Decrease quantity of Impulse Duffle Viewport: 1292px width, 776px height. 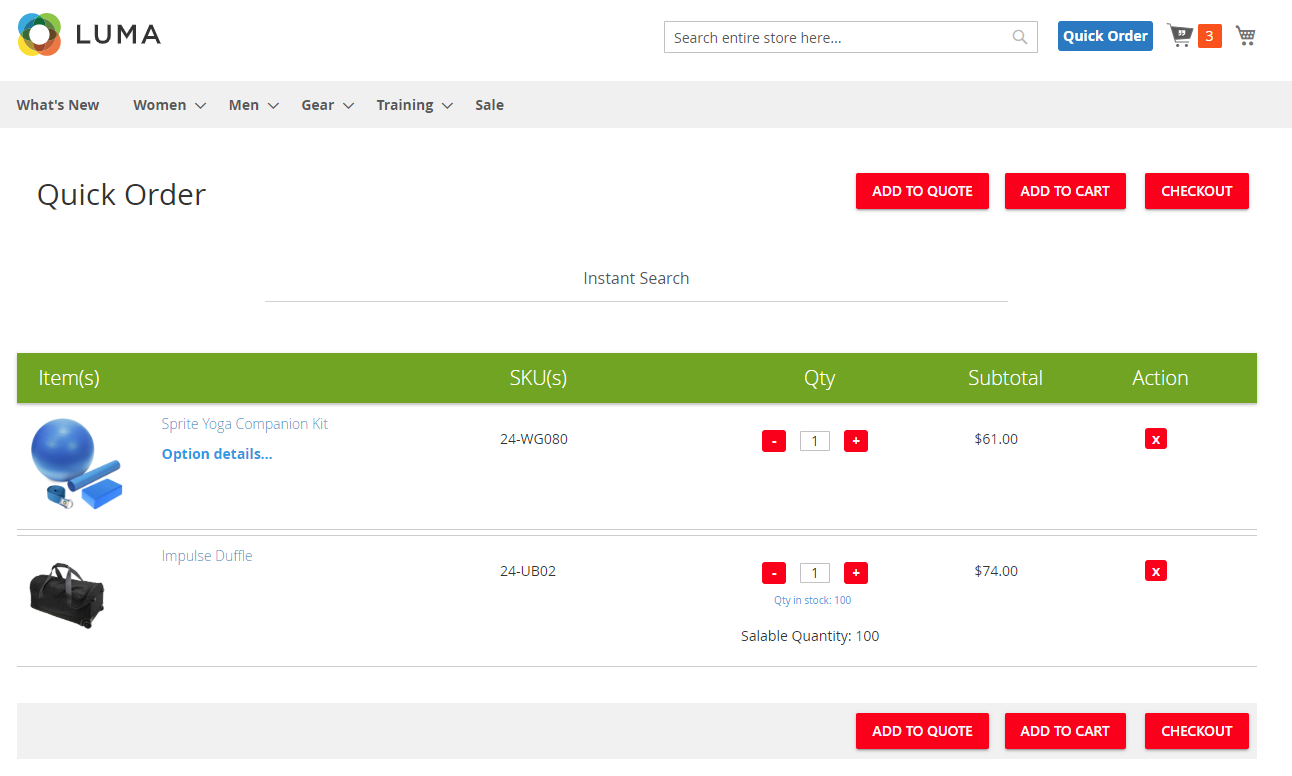(773, 573)
